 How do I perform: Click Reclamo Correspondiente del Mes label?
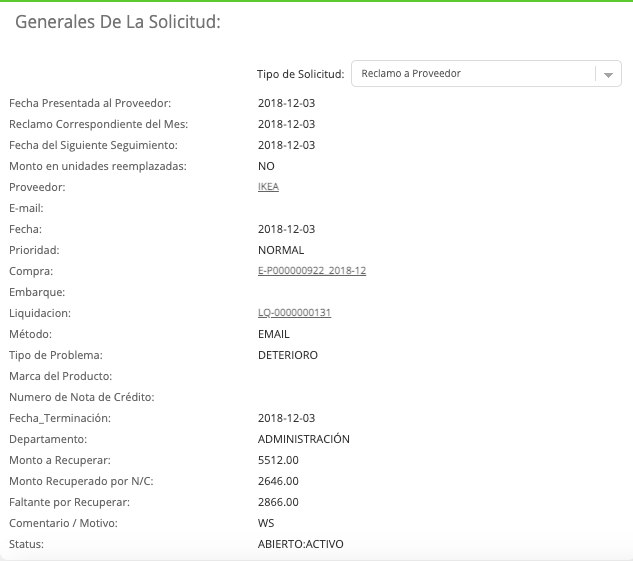pyautogui.click(x=99, y=124)
